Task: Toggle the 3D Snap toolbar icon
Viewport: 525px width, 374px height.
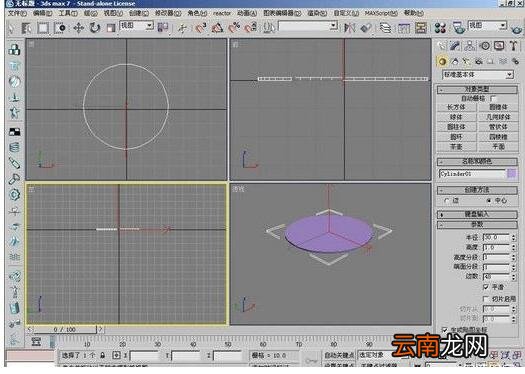Action: pyautogui.click(x=200, y=28)
